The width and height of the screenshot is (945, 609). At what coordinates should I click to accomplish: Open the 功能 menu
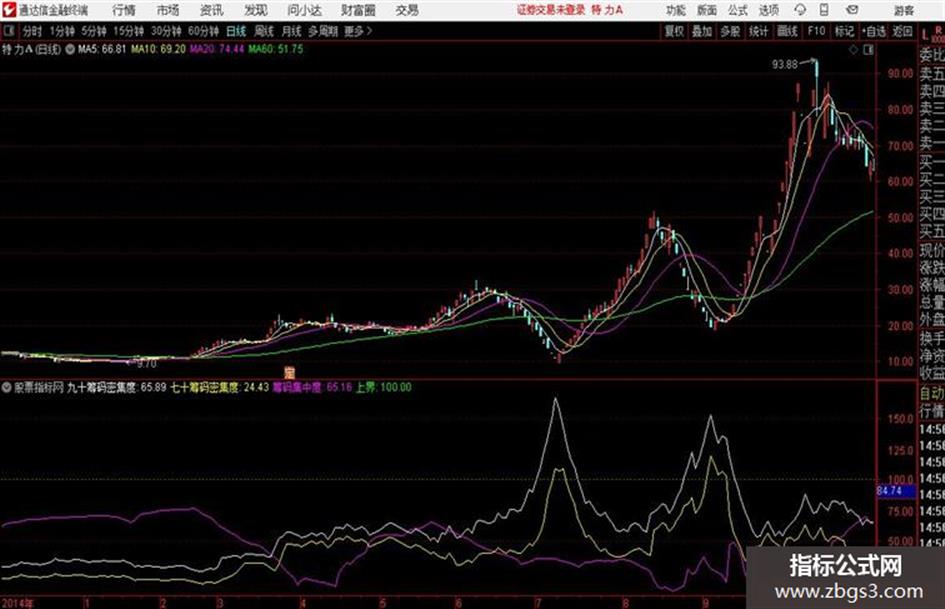[x=676, y=10]
